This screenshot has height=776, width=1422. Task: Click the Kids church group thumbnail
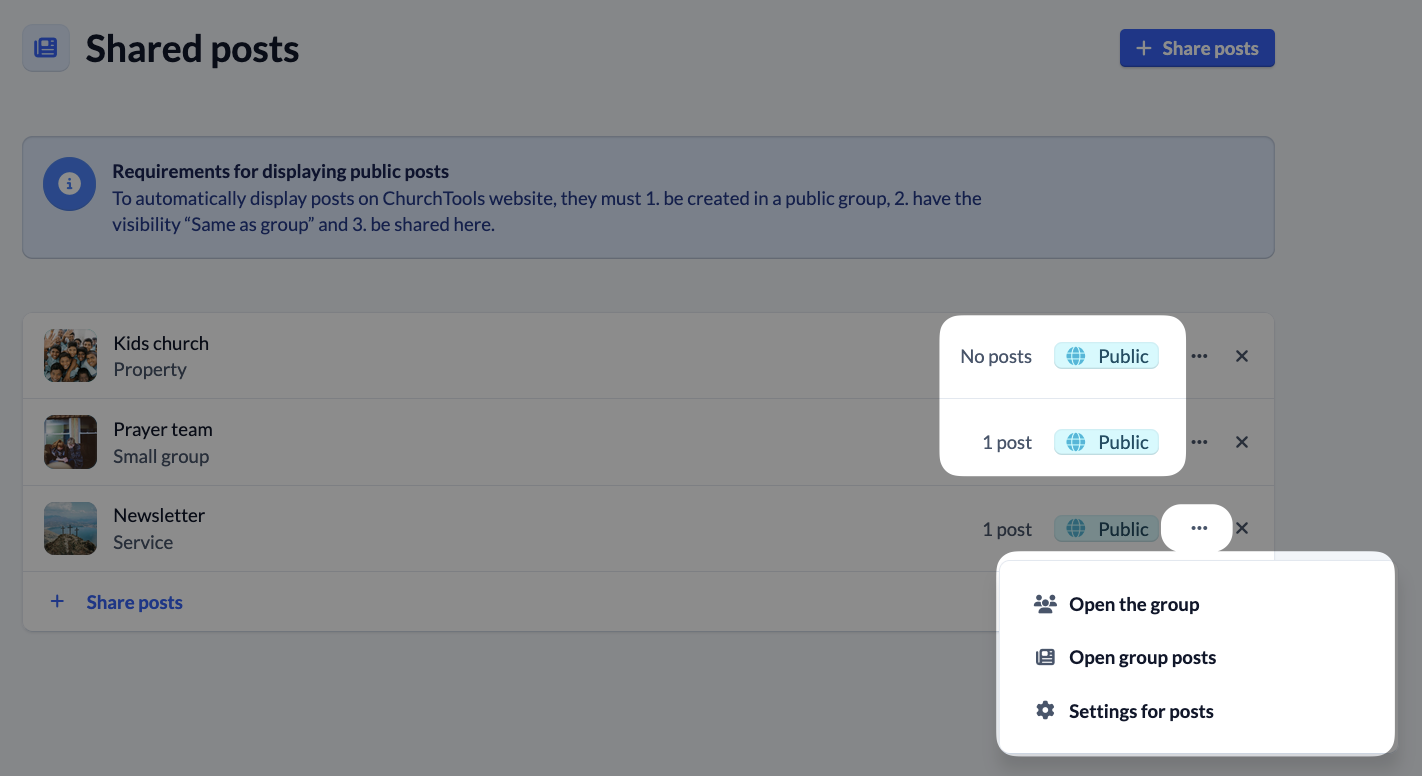pos(71,356)
